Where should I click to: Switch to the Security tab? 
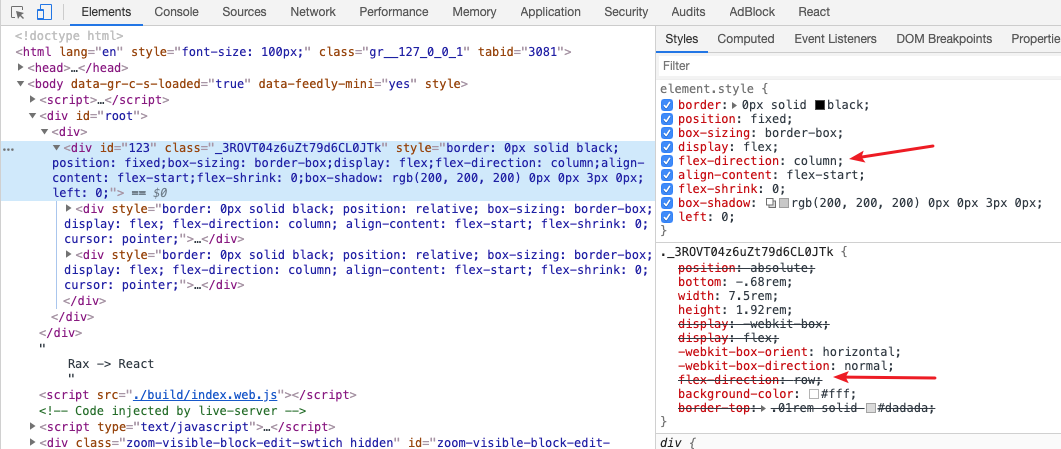click(x=626, y=12)
